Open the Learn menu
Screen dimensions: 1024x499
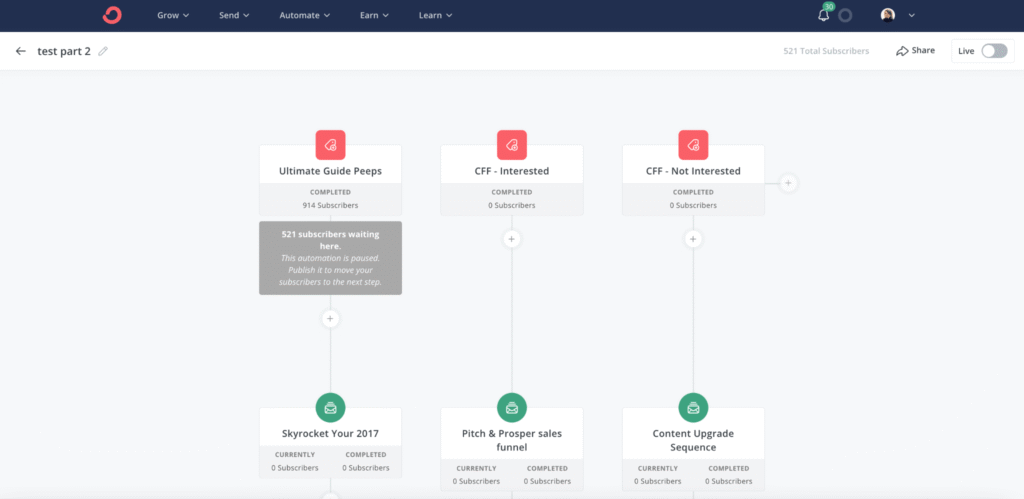tap(435, 15)
